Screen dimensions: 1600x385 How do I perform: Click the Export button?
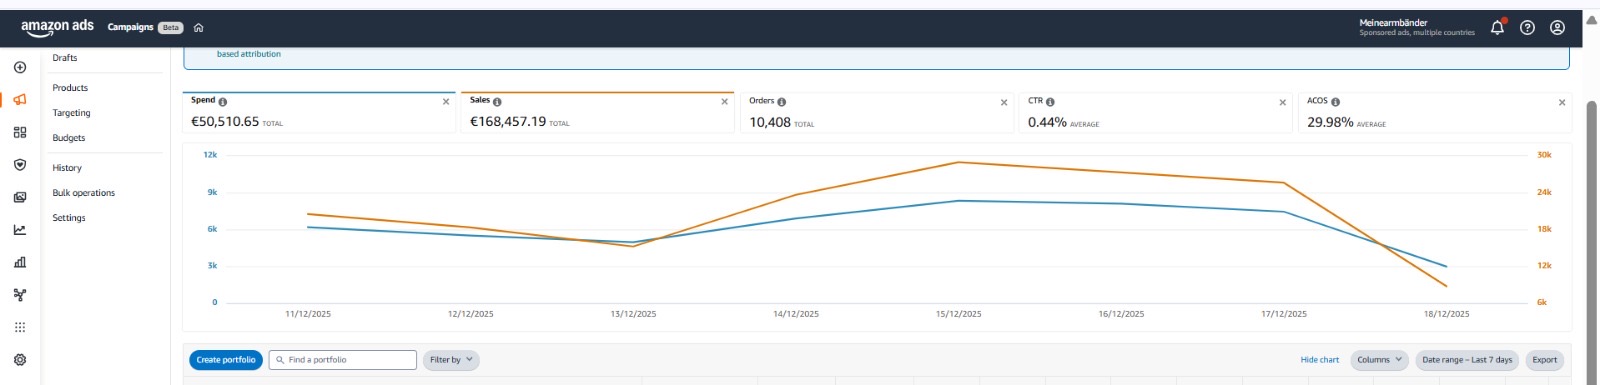tap(1545, 360)
